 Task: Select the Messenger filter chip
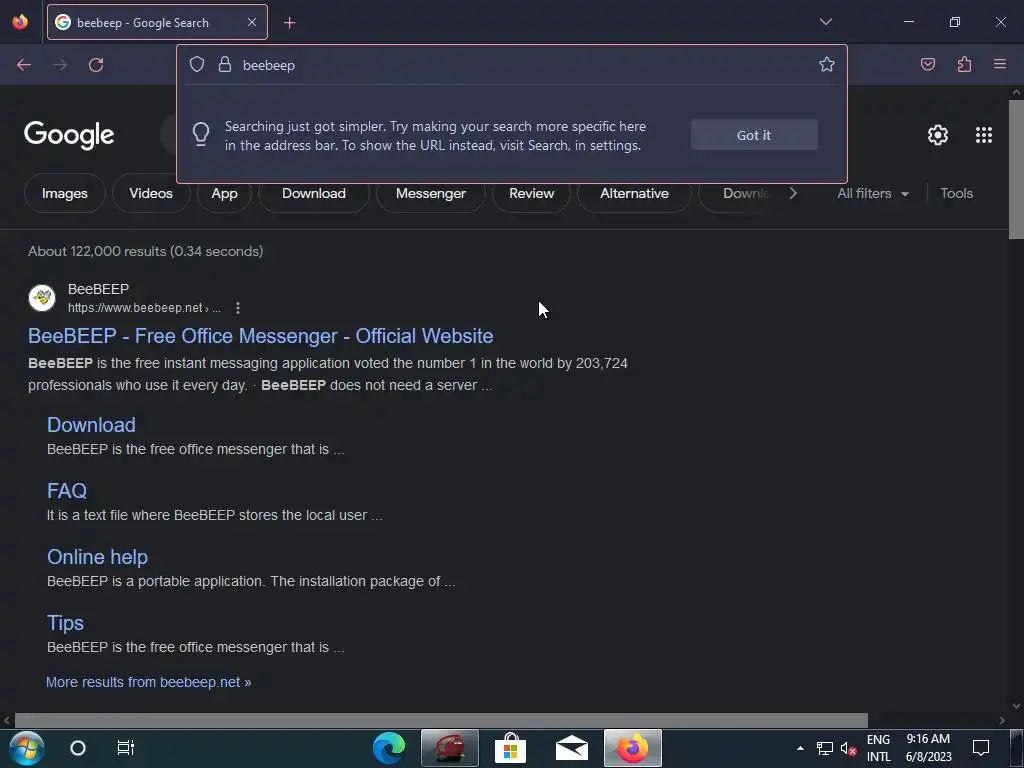coord(430,193)
